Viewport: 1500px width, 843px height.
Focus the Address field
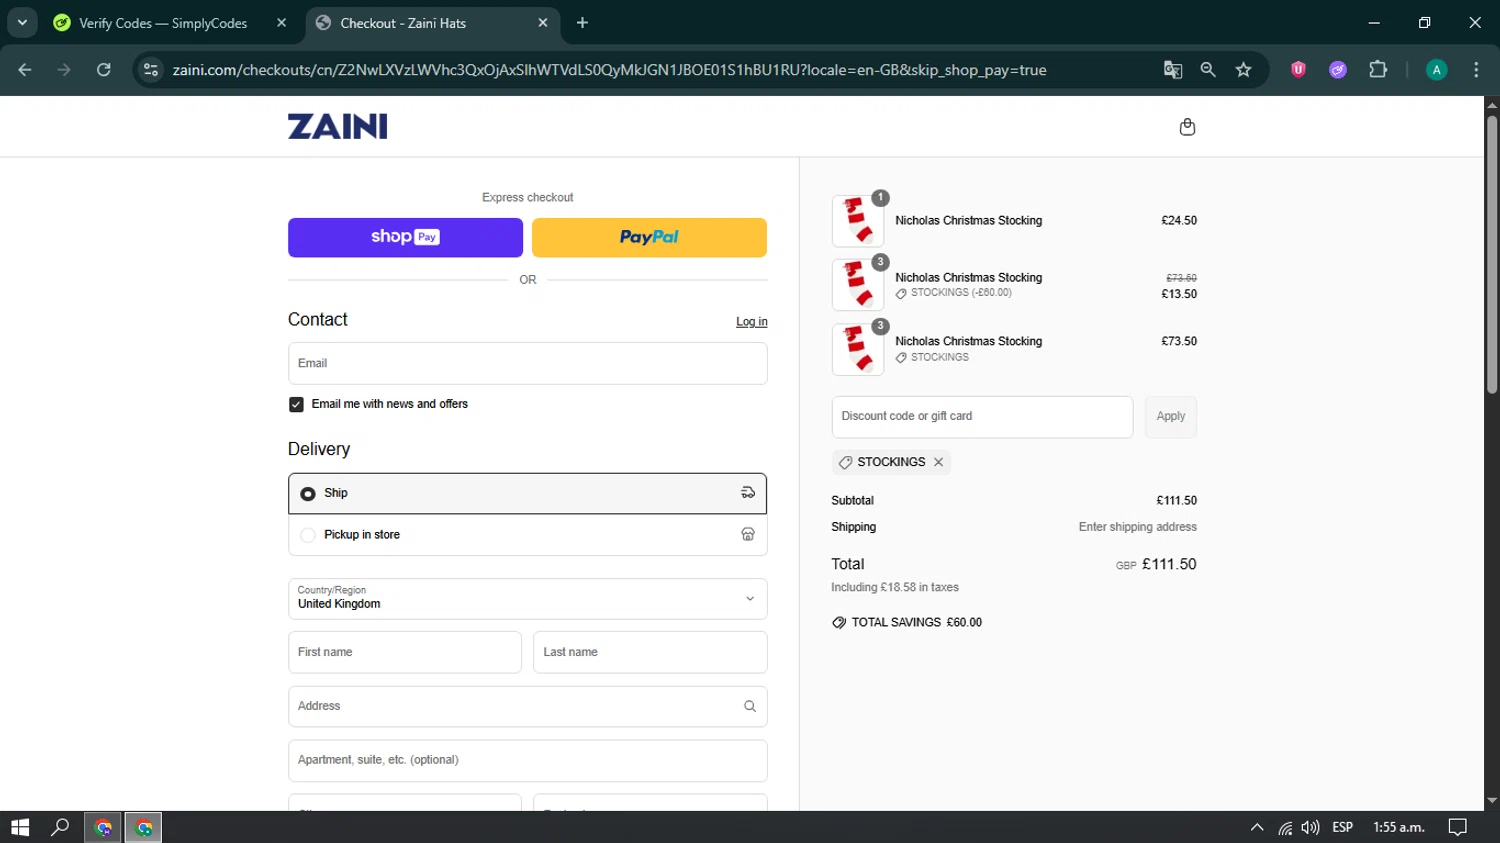(527, 706)
